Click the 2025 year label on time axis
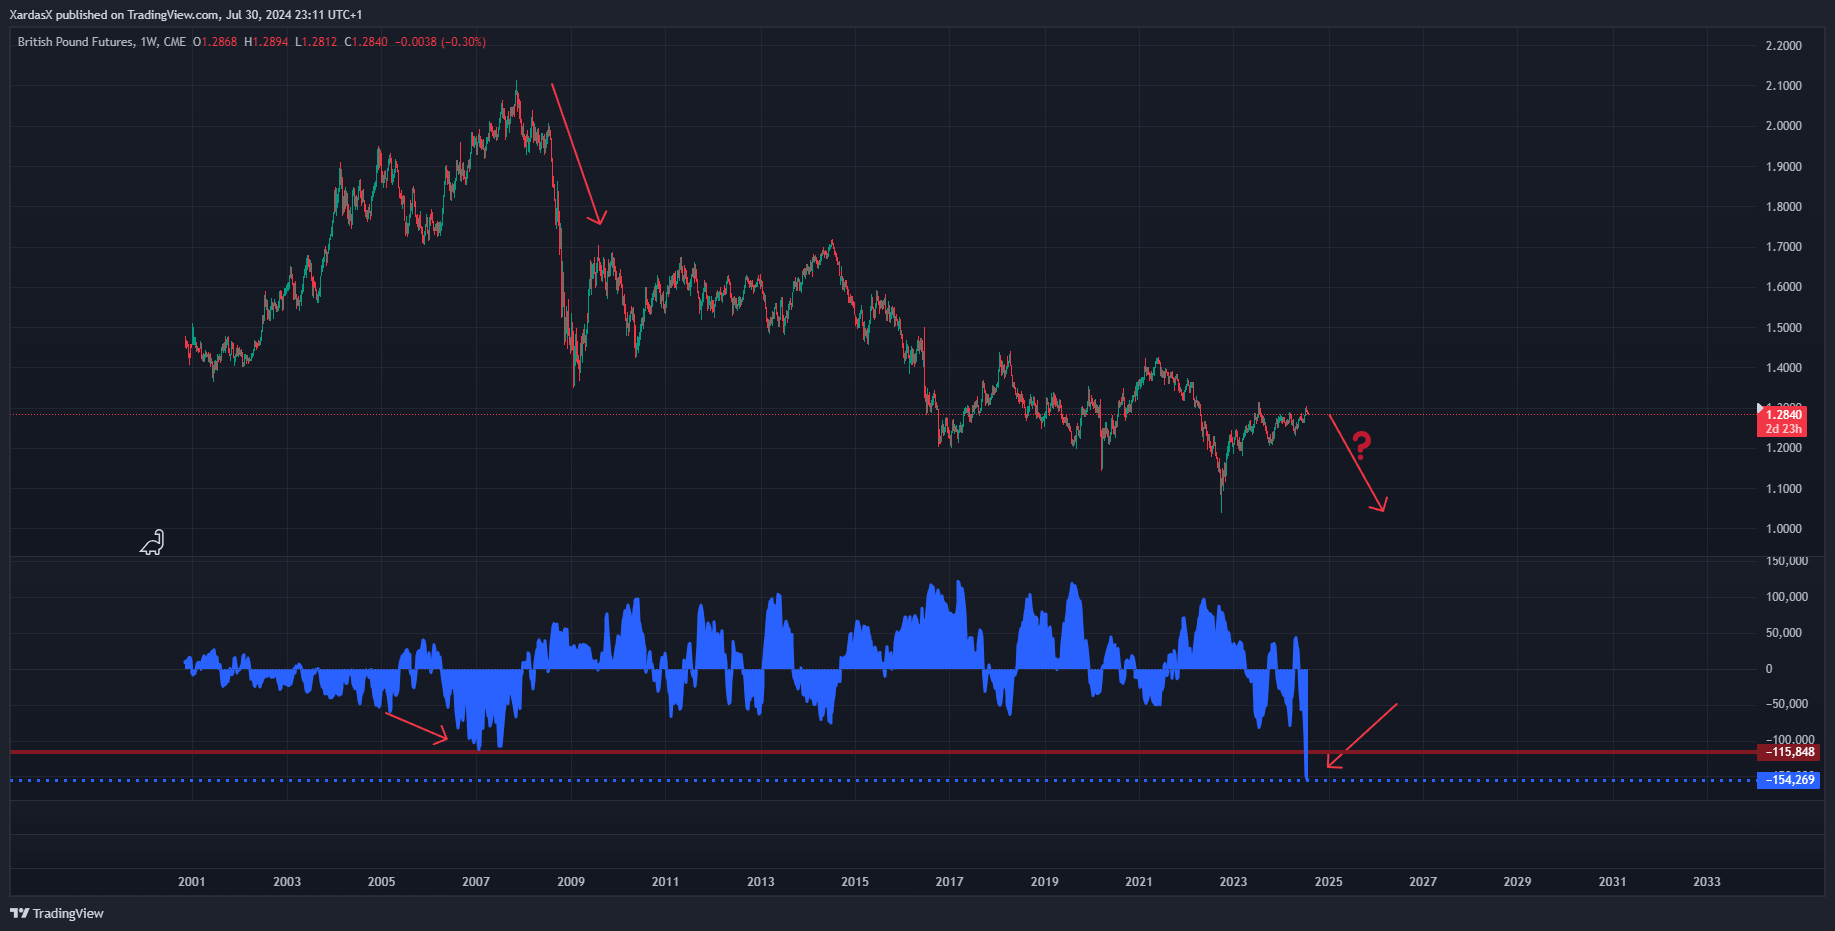The height and width of the screenshot is (931, 1835). [x=1329, y=882]
